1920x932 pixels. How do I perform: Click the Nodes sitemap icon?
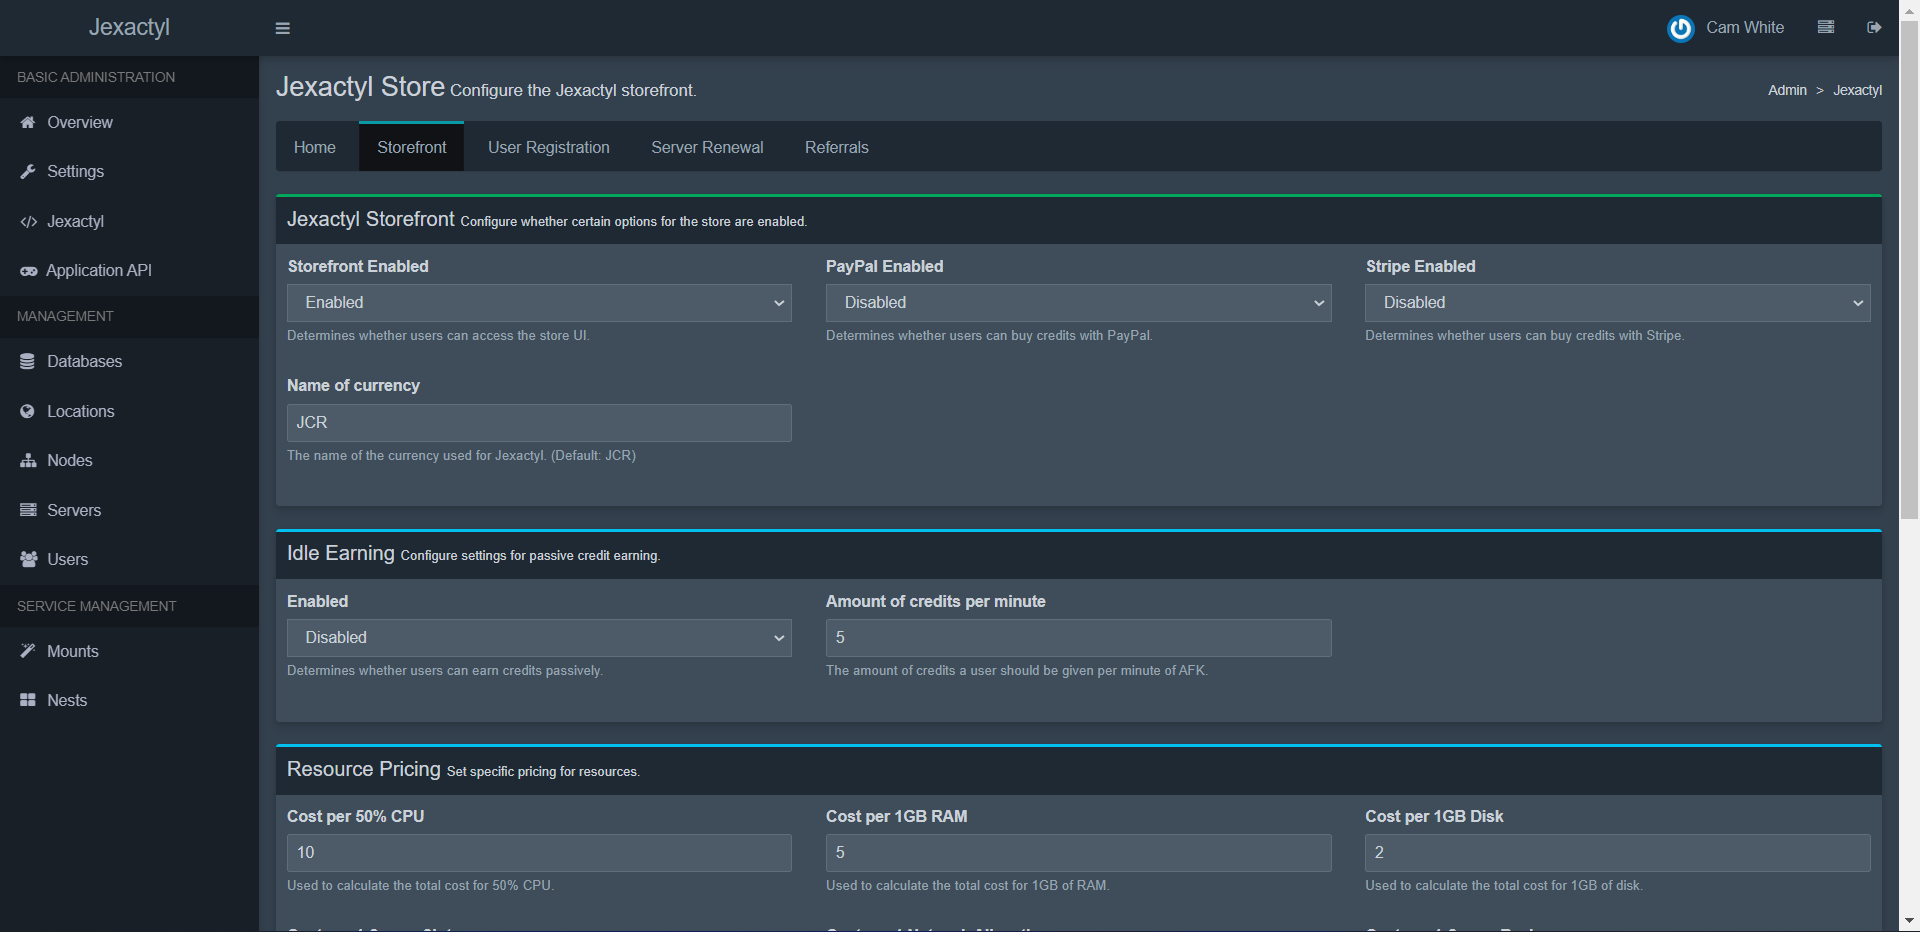point(28,461)
